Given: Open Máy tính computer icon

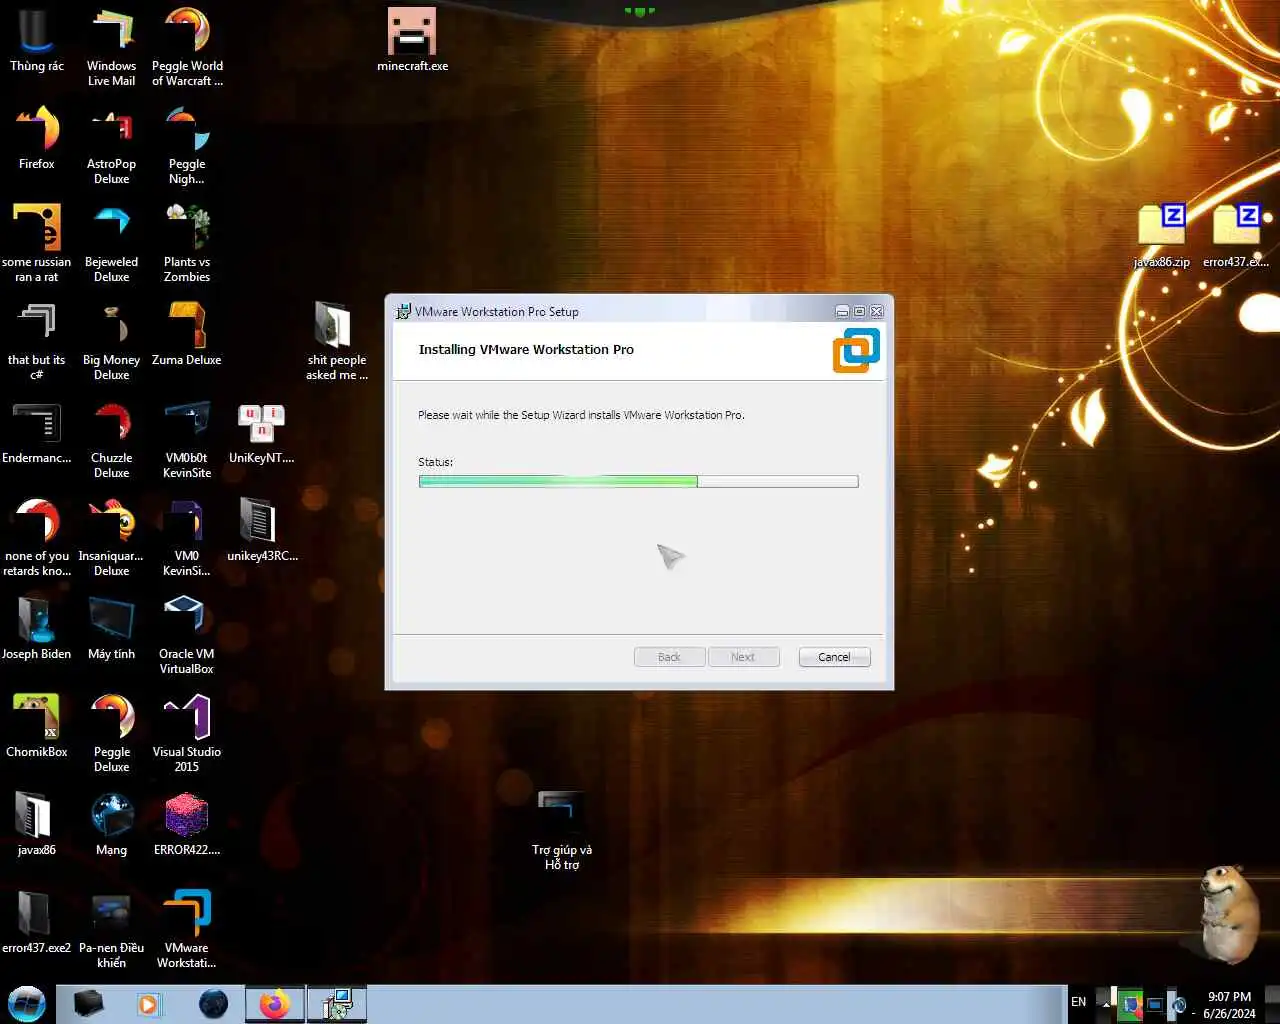Looking at the screenshot, I should (111, 628).
